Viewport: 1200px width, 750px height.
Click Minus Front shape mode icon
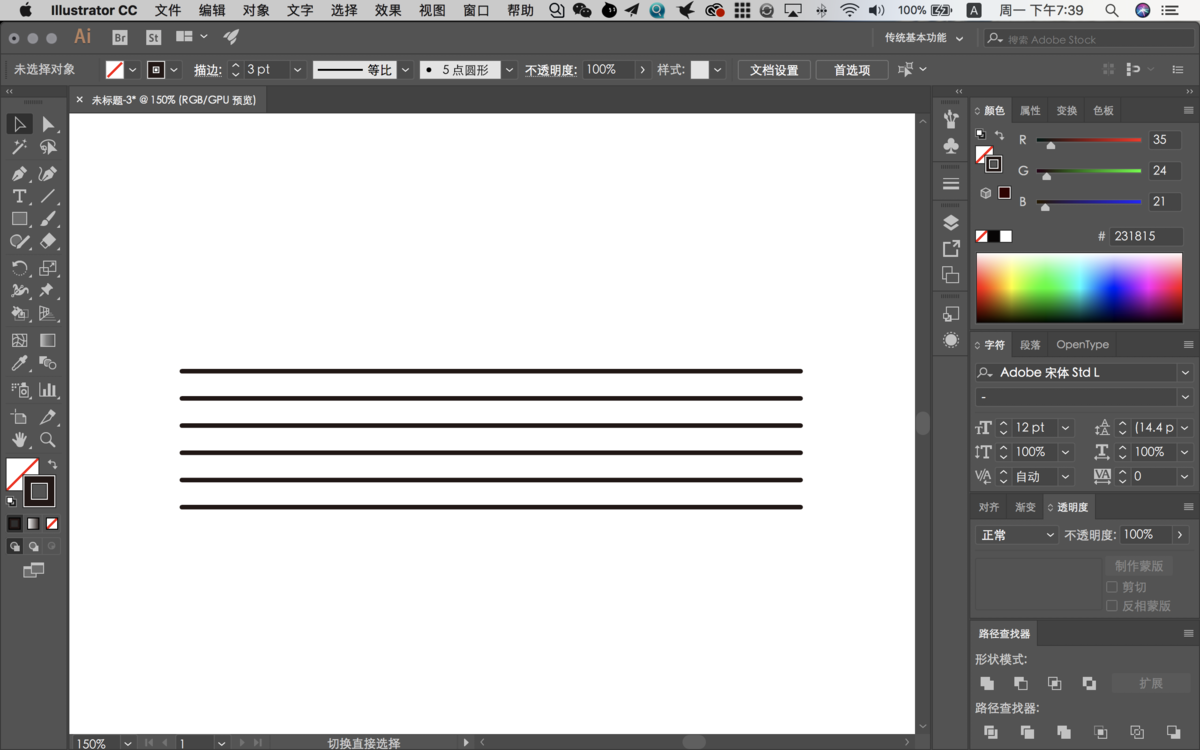tap(1021, 683)
